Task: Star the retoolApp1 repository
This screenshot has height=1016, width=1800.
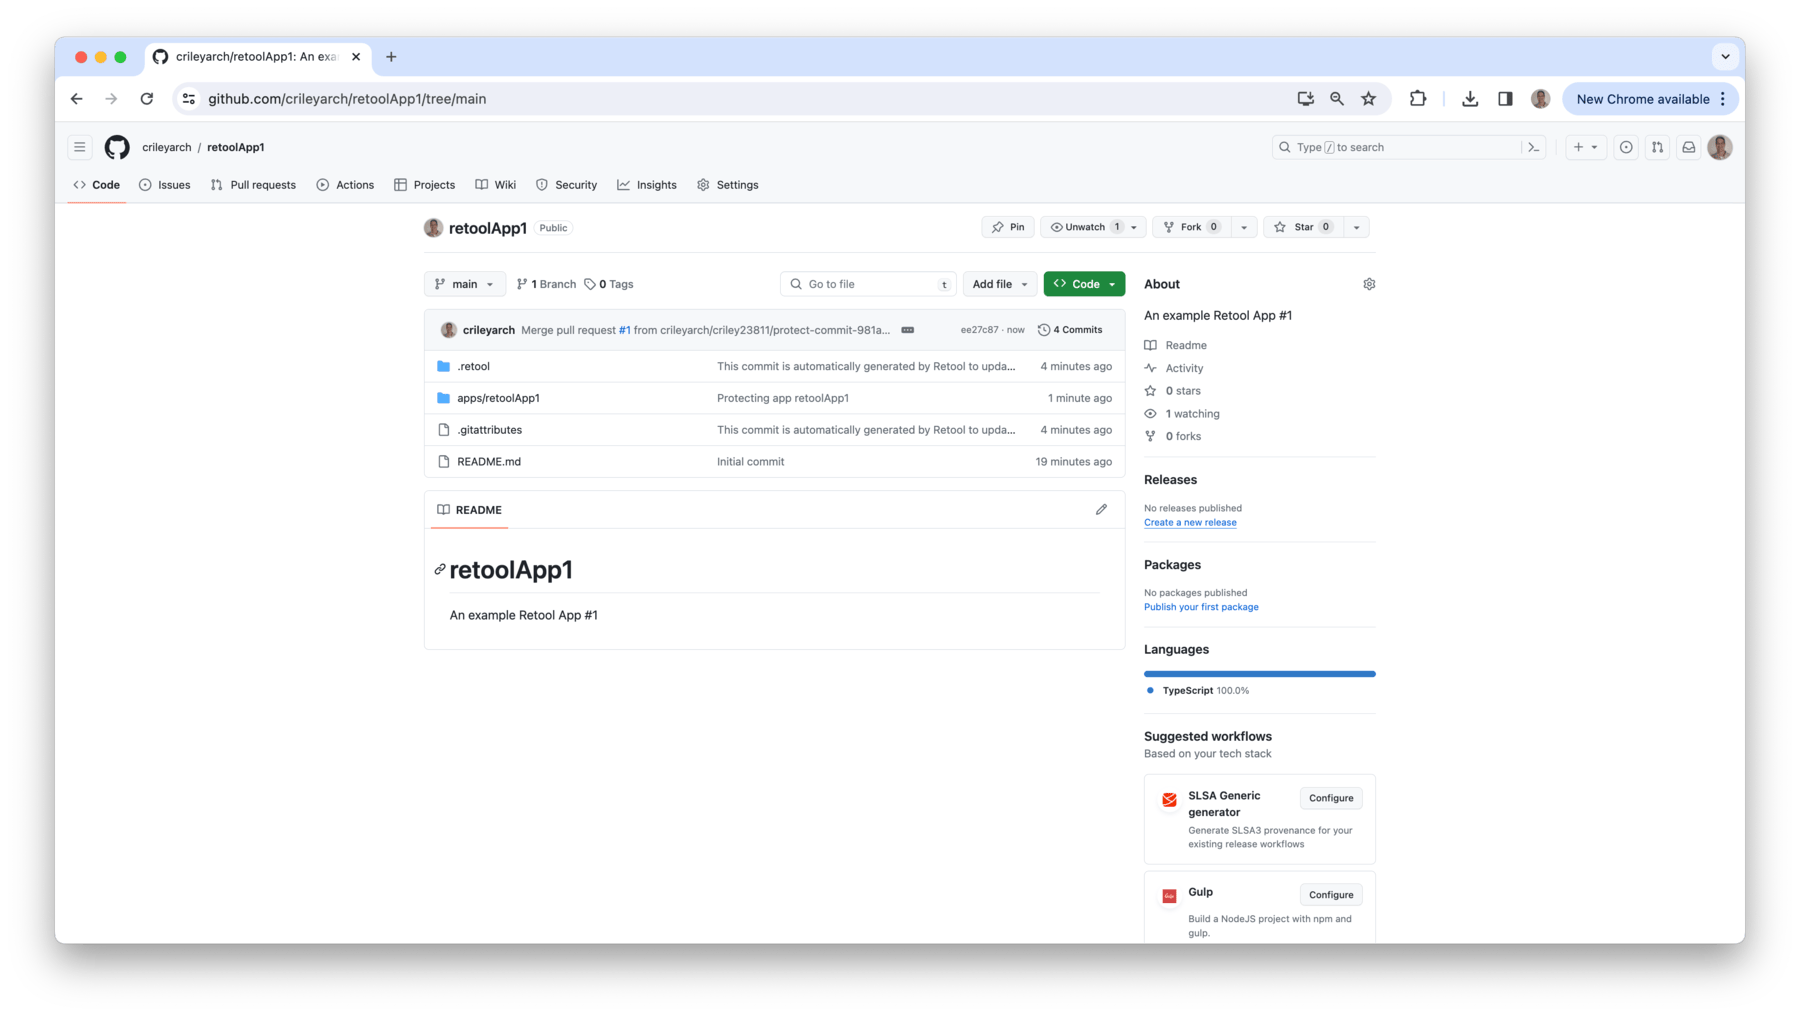Action: (1303, 227)
